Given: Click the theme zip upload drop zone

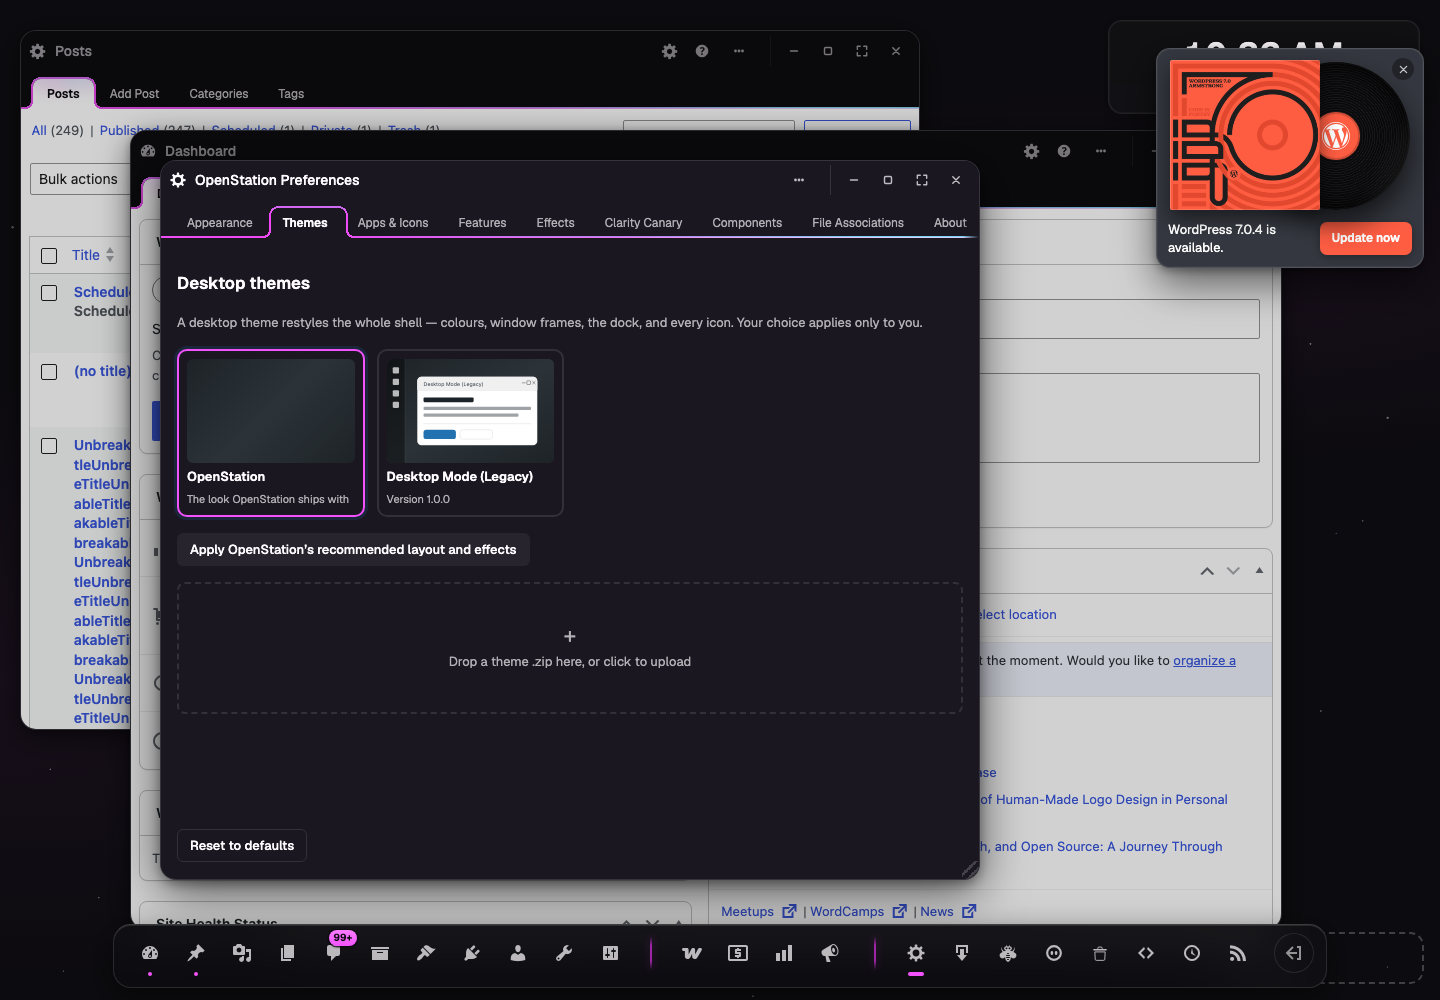Looking at the screenshot, I should coord(570,648).
